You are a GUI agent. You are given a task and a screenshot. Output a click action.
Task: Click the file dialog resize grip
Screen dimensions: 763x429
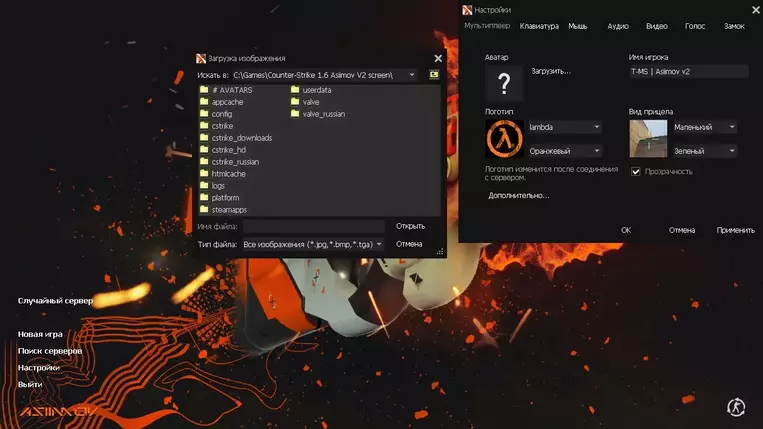click(x=440, y=251)
